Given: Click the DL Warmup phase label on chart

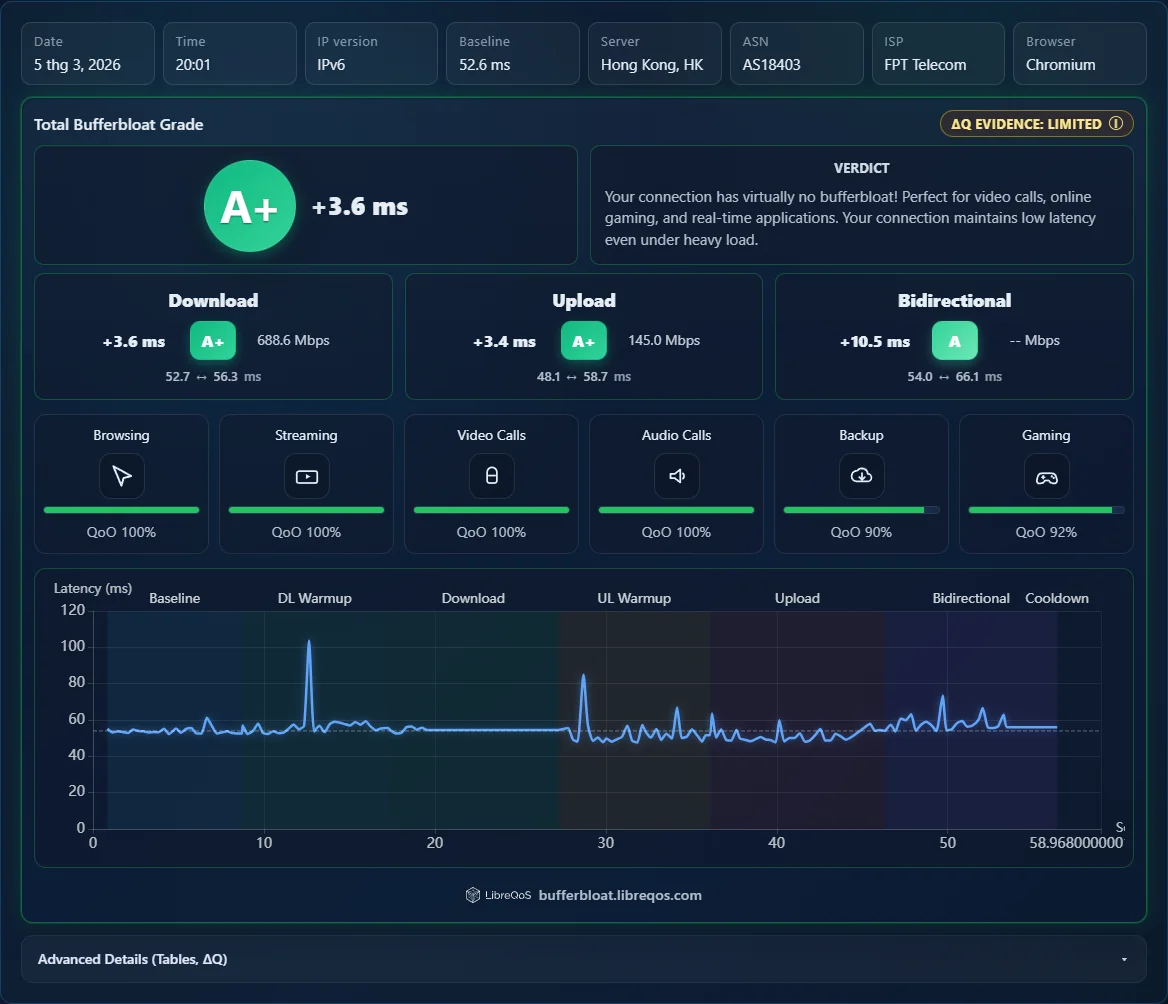Looking at the screenshot, I should click(314, 598).
